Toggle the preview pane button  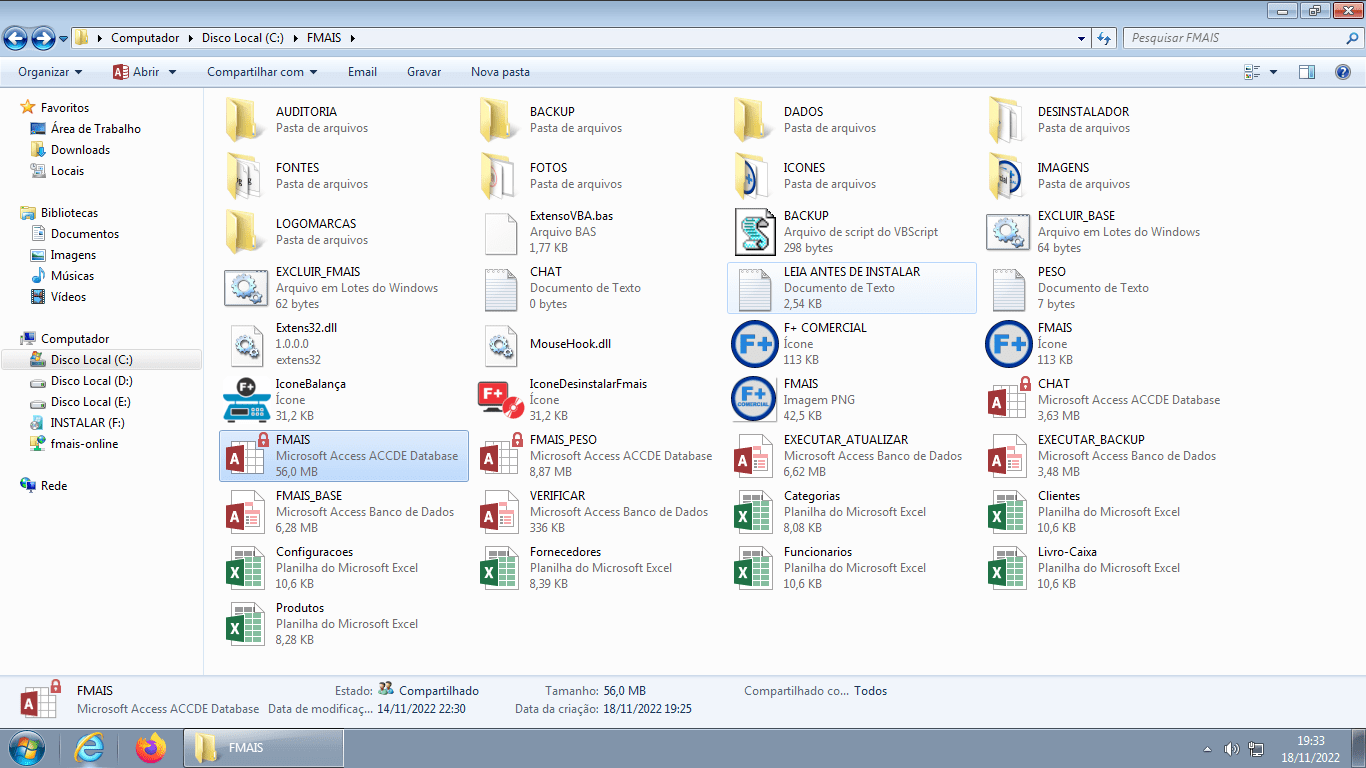[1306, 72]
